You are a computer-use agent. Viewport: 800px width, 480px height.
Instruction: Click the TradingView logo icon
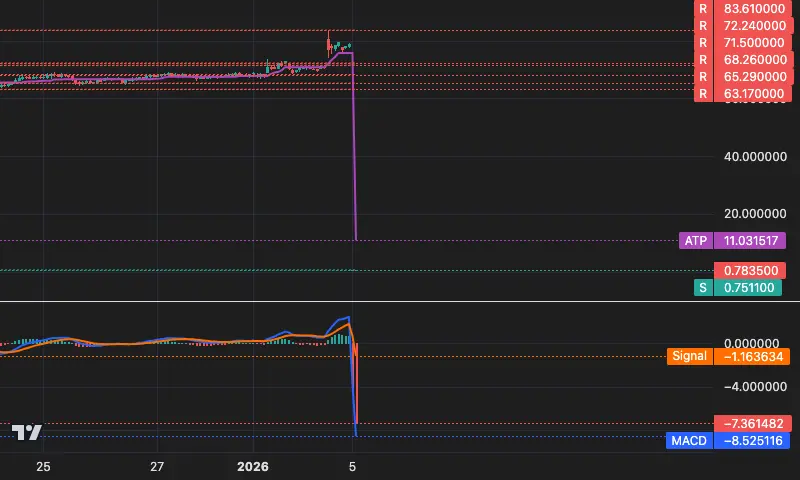[x=27, y=433]
